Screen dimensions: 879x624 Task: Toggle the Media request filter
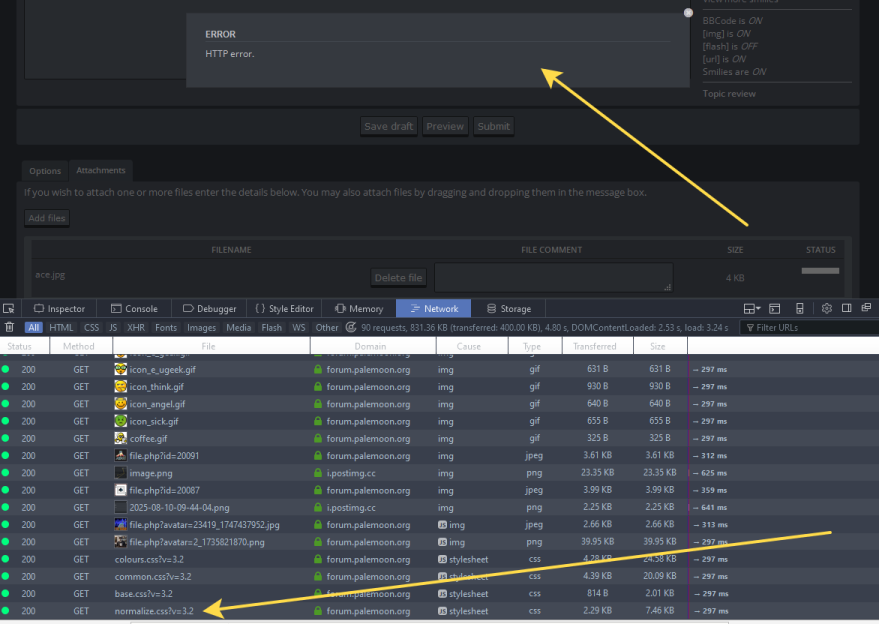(238, 327)
